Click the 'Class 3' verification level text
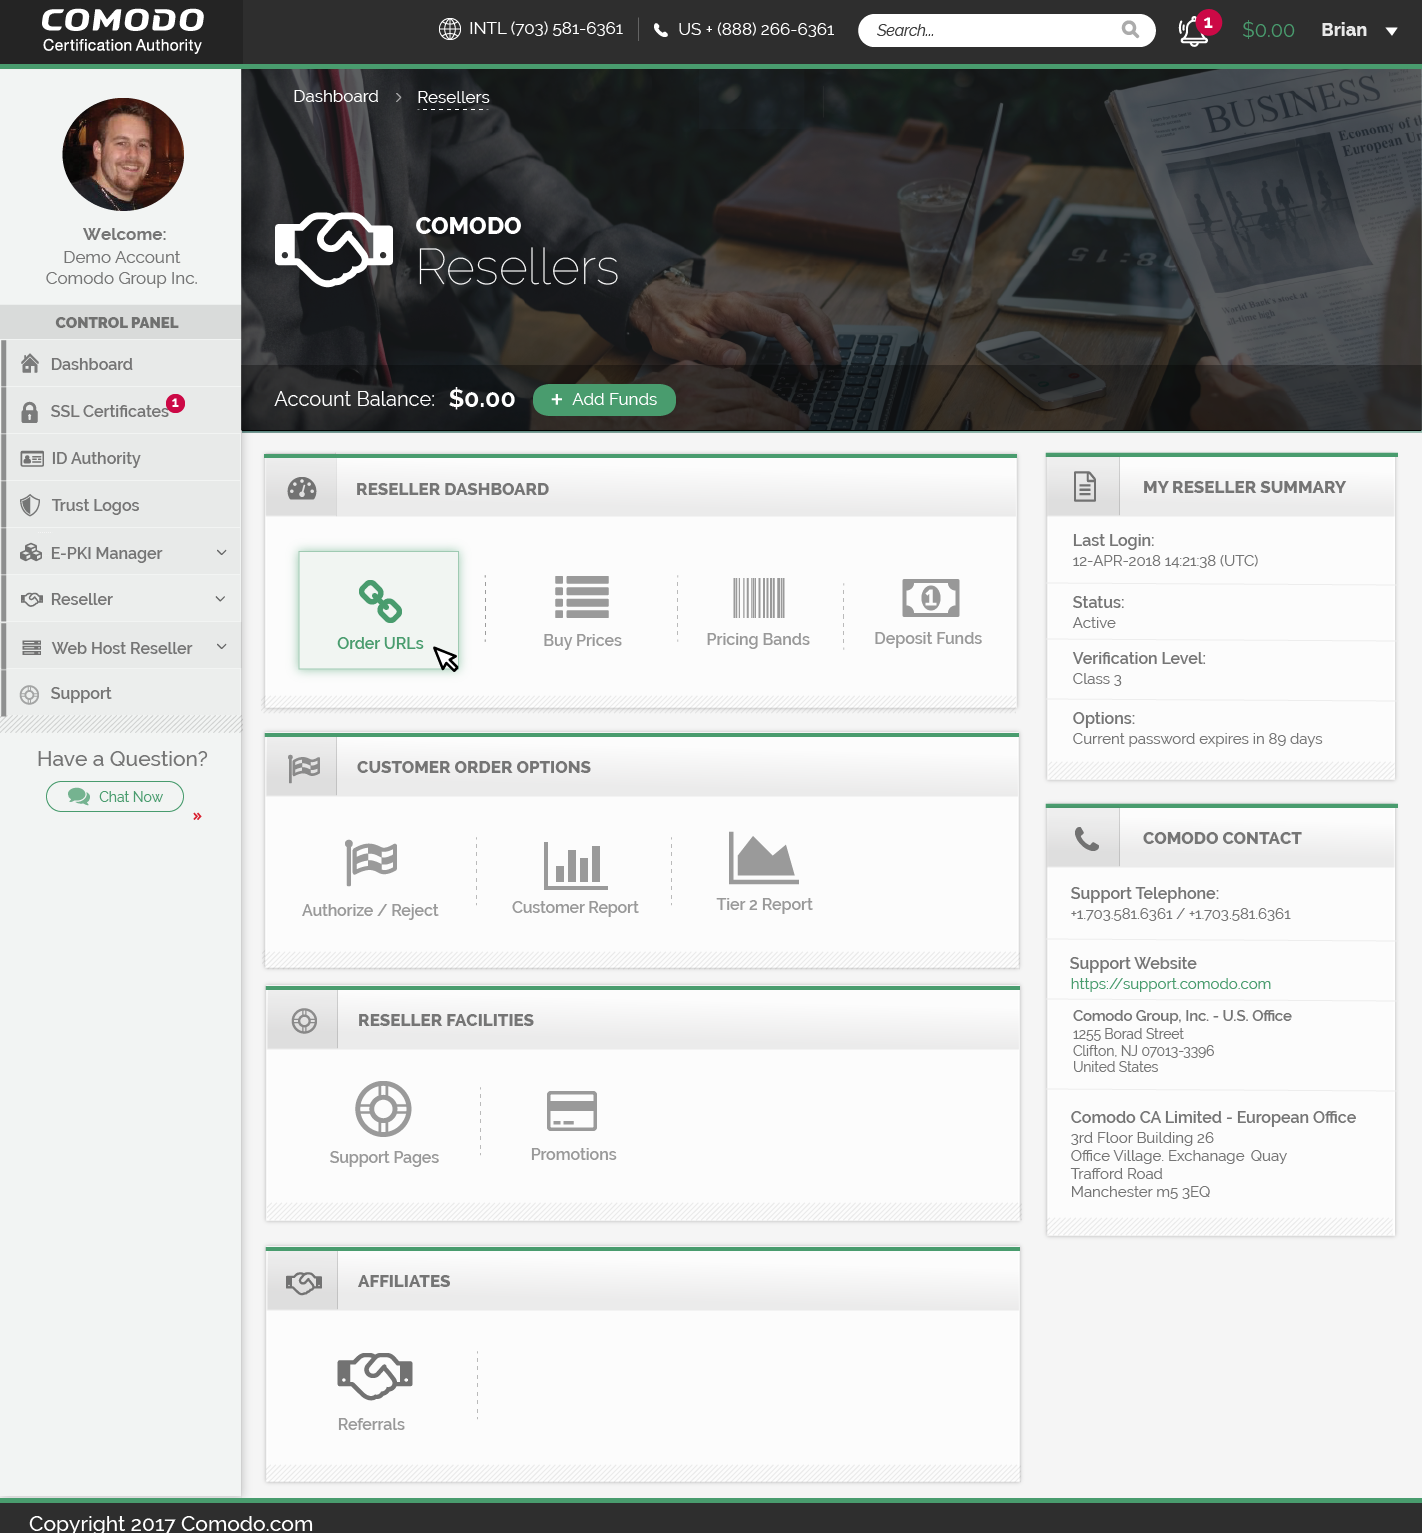The height and width of the screenshot is (1533, 1422). coord(1097,679)
